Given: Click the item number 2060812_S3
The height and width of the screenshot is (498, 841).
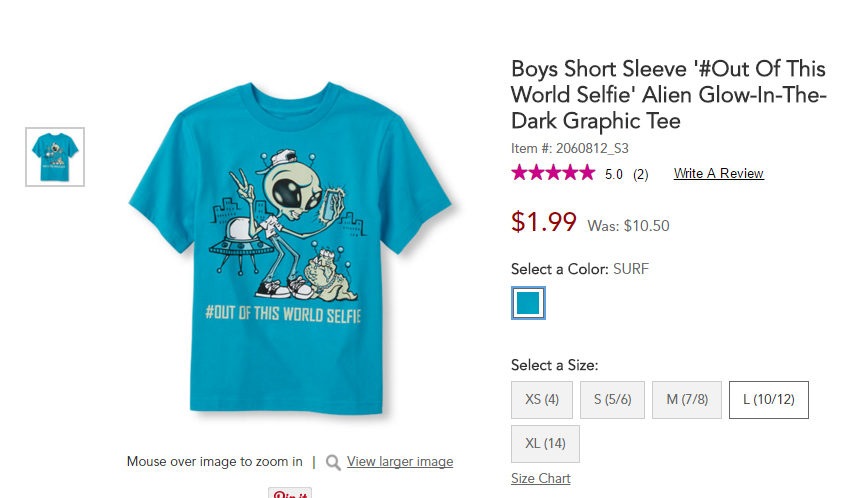Looking at the screenshot, I should (570, 149).
